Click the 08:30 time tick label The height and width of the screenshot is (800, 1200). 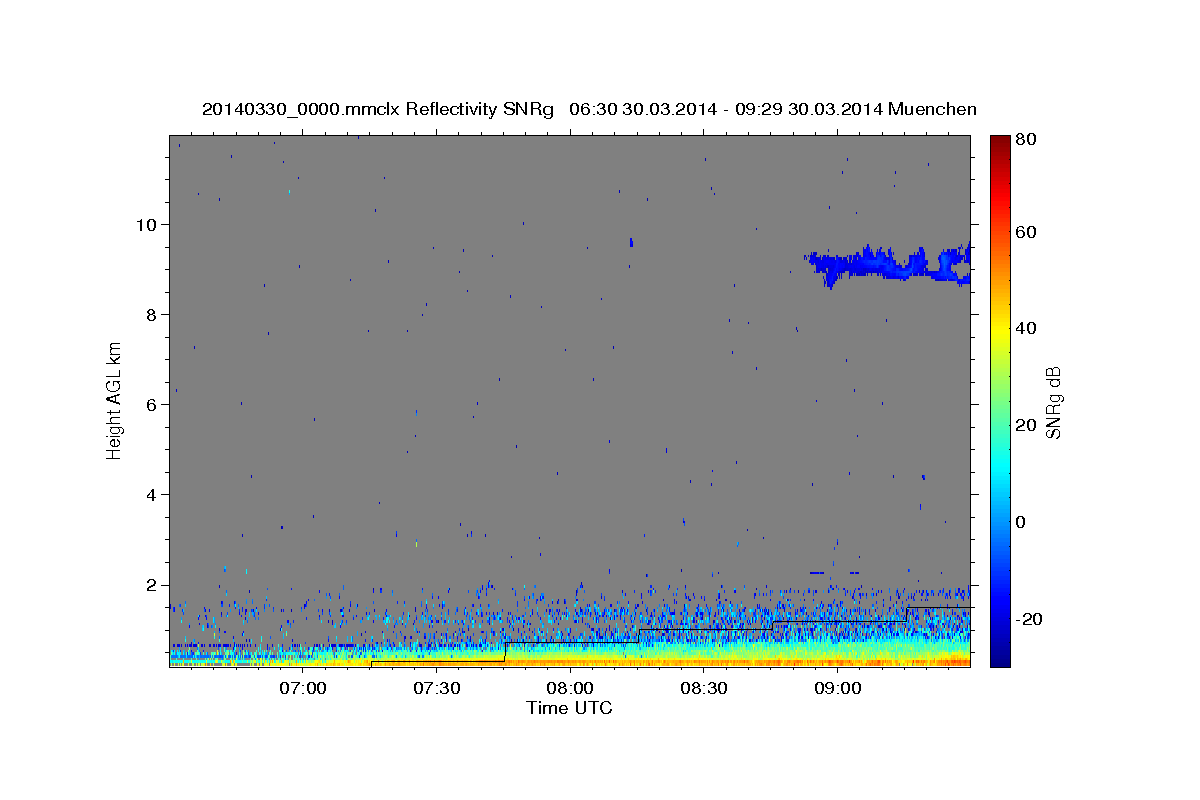coord(704,688)
